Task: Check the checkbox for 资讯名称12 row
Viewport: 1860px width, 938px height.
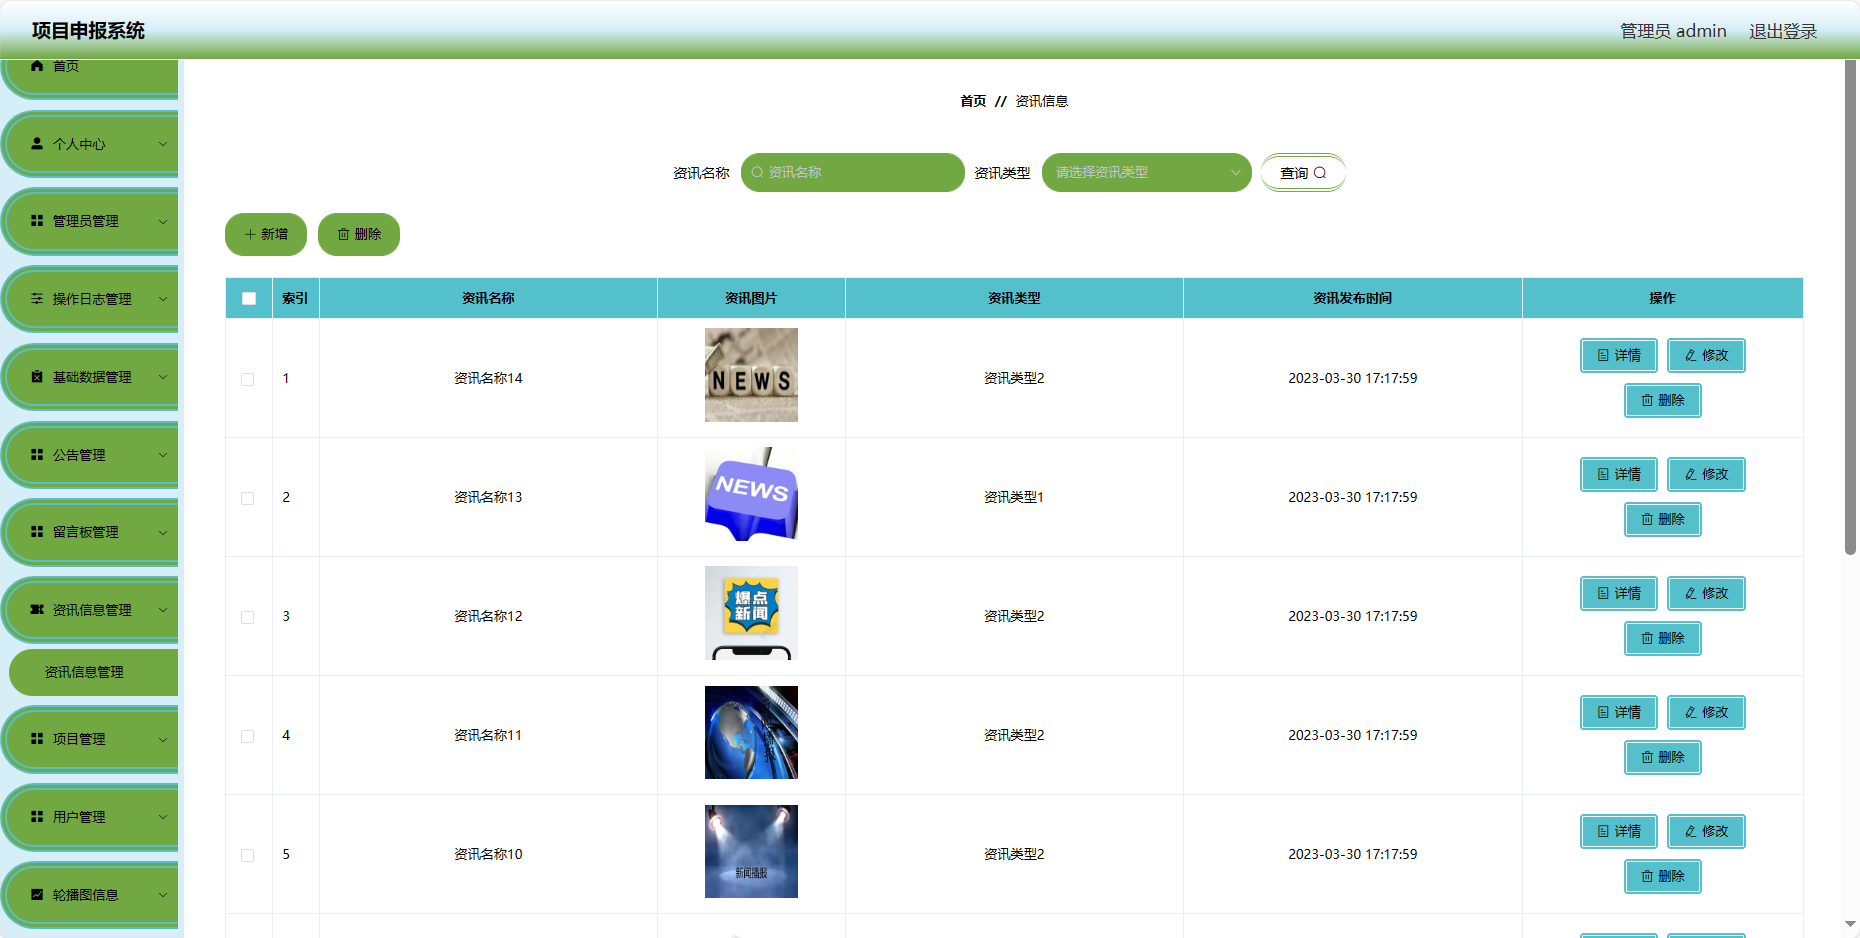Action: (x=248, y=617)
